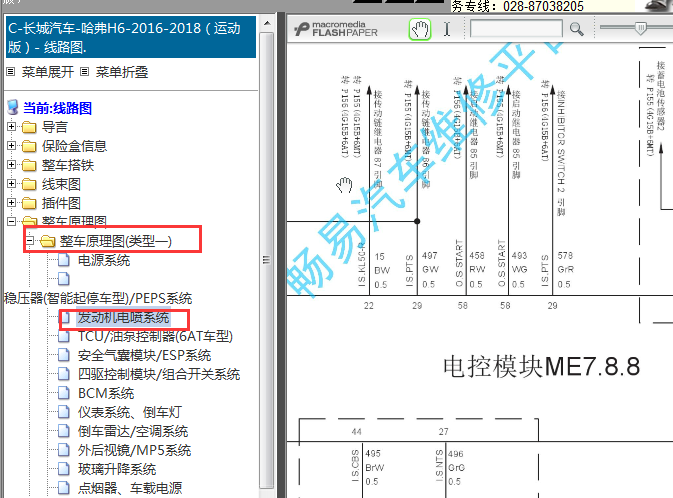
Task: Click the 菜单展开 small list icon
Action: click(x=11, y=72)
